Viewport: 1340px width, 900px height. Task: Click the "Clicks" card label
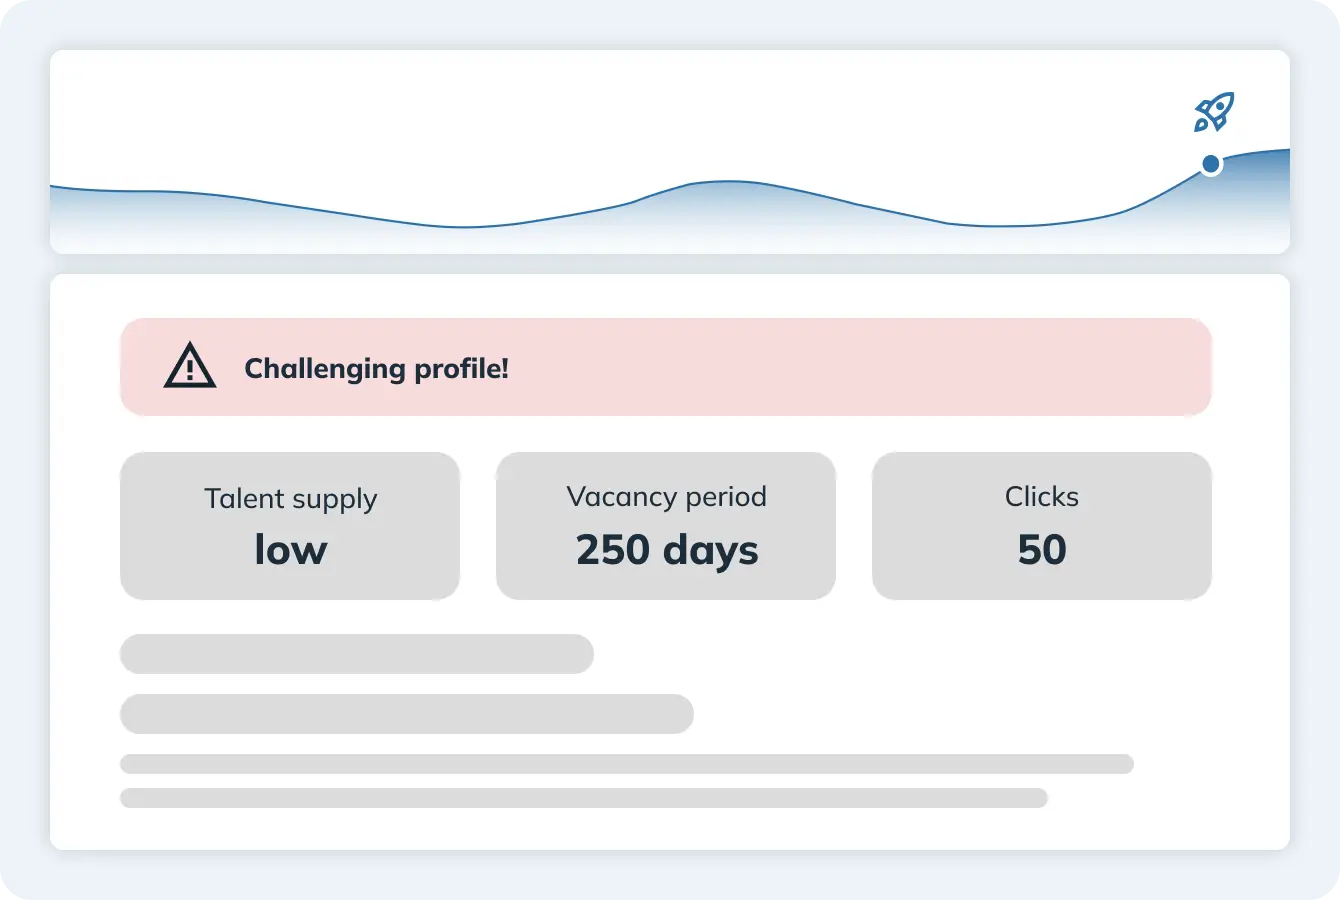click(x=1041, y=497)
